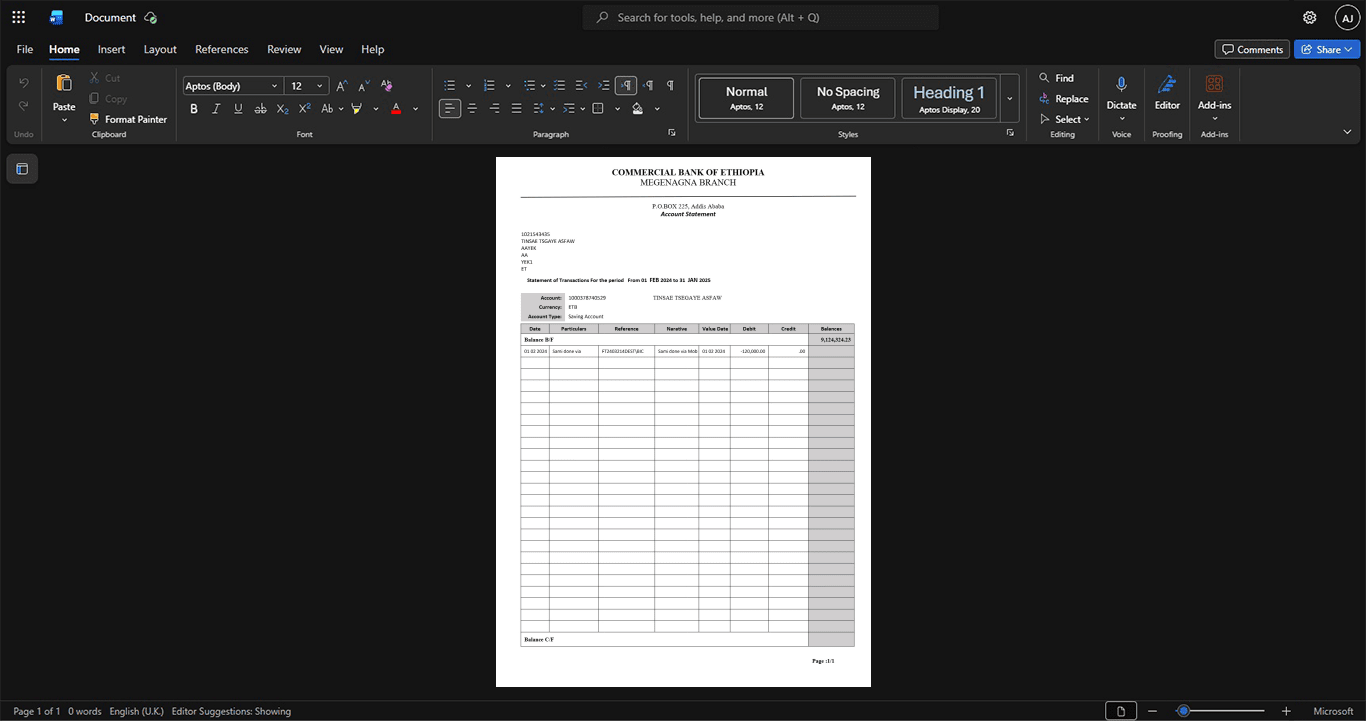Click the Format Painter tool
The image size is (1366, 721).
(128, 119)
